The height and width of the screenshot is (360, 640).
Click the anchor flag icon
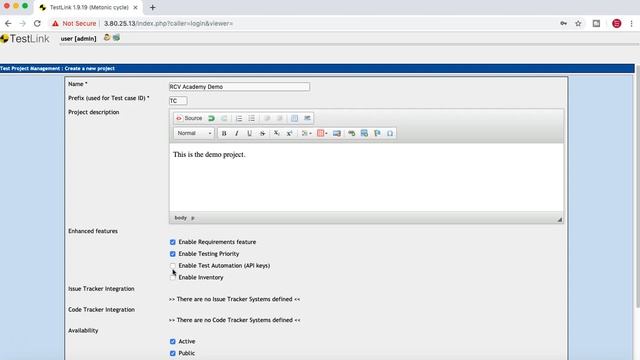(x=377, y=133)
